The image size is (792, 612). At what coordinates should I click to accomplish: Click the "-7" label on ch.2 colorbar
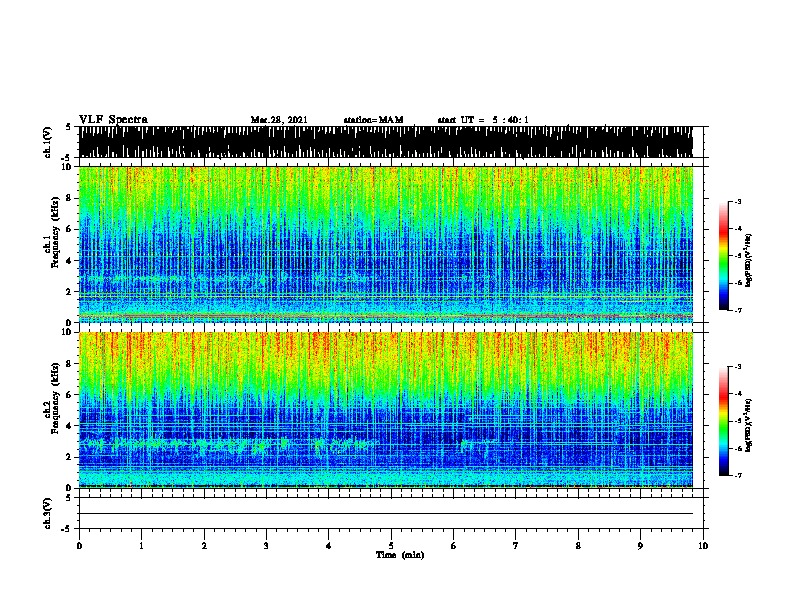pyautogui.click(x=737, y=476)
